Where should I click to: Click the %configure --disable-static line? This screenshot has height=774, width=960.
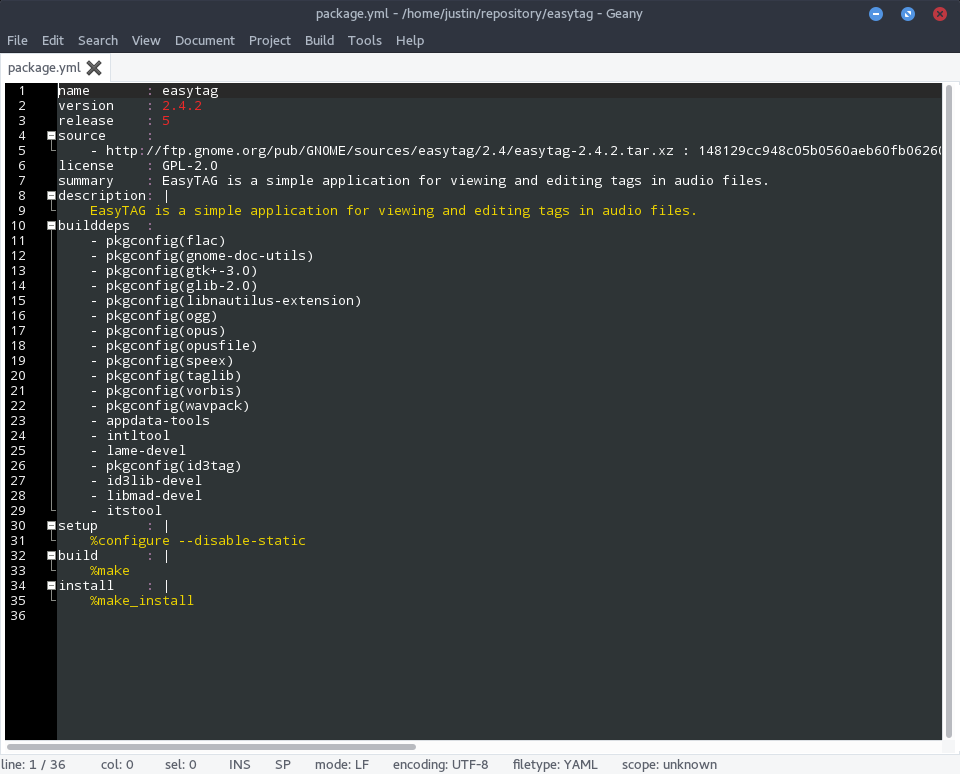tap(198, 541)
